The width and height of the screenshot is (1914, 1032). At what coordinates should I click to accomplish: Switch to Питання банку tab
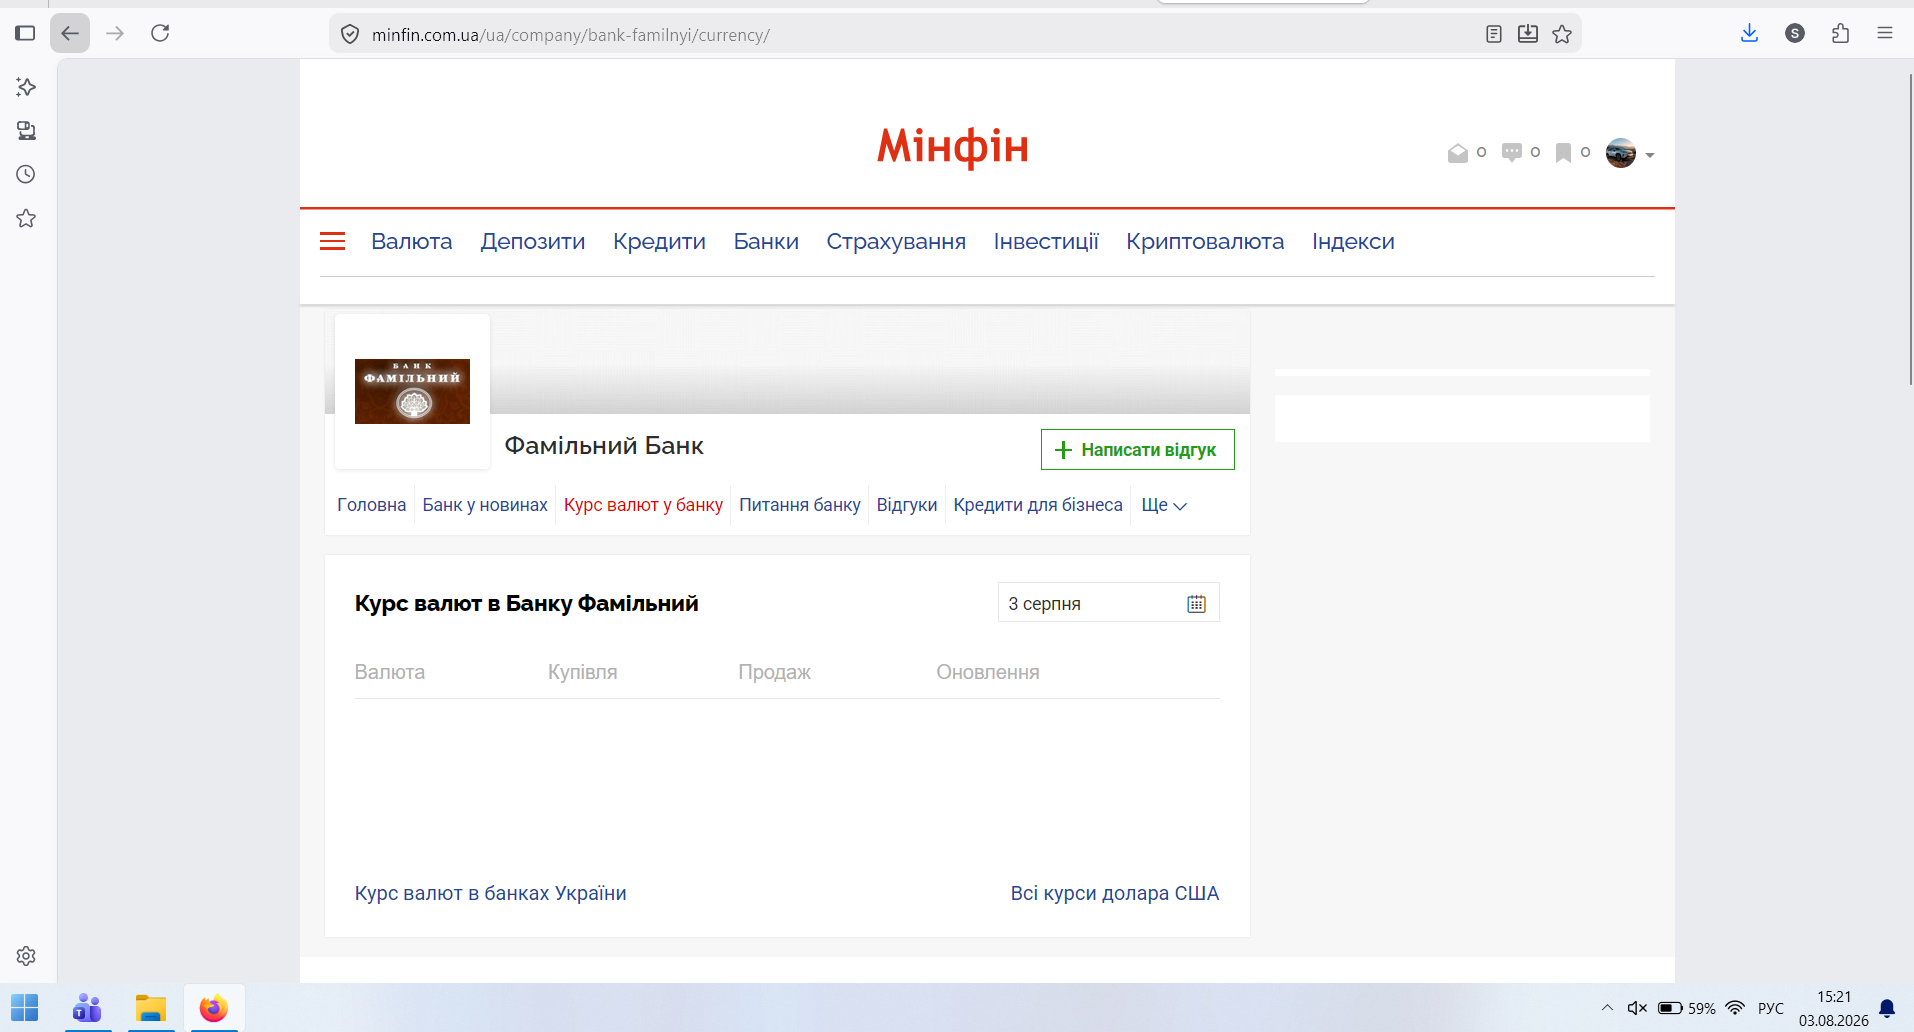point(800,505)
